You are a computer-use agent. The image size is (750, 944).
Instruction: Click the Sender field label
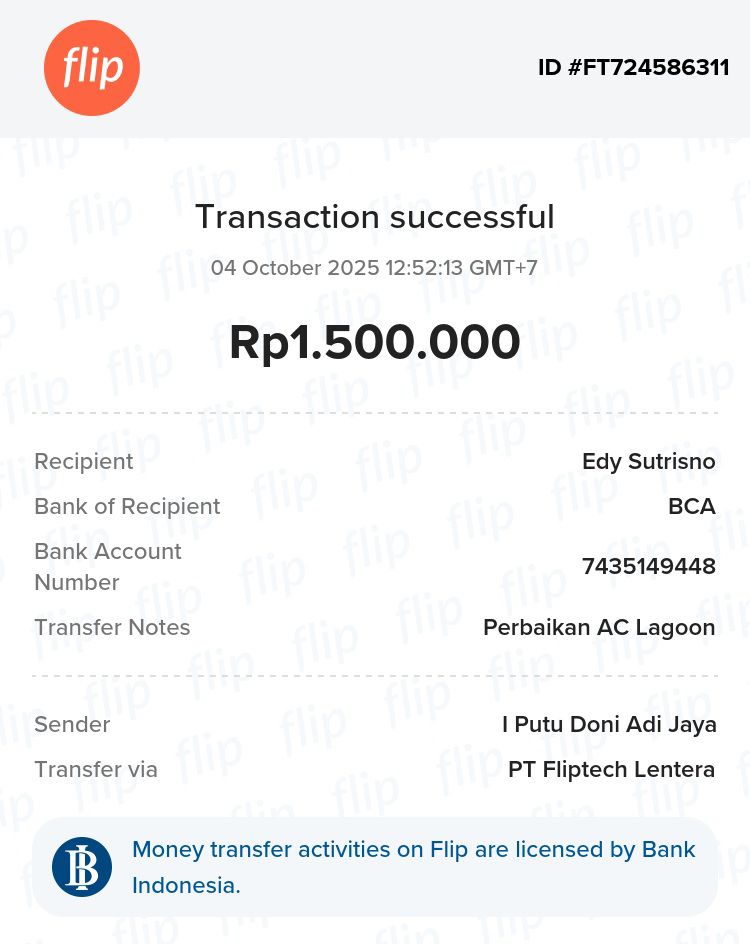tap(72, 724)
